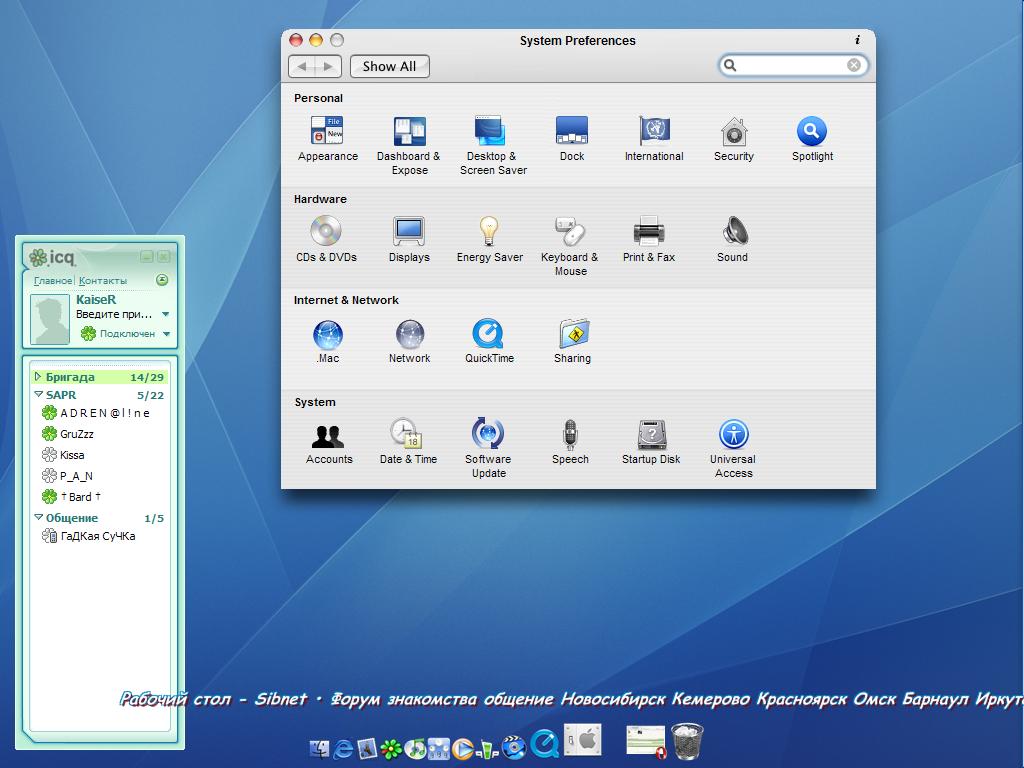The height and width of the screenshot is (768, 1024).
Task: Launch Internet Explorer from the dock
Action: [343, 749]
